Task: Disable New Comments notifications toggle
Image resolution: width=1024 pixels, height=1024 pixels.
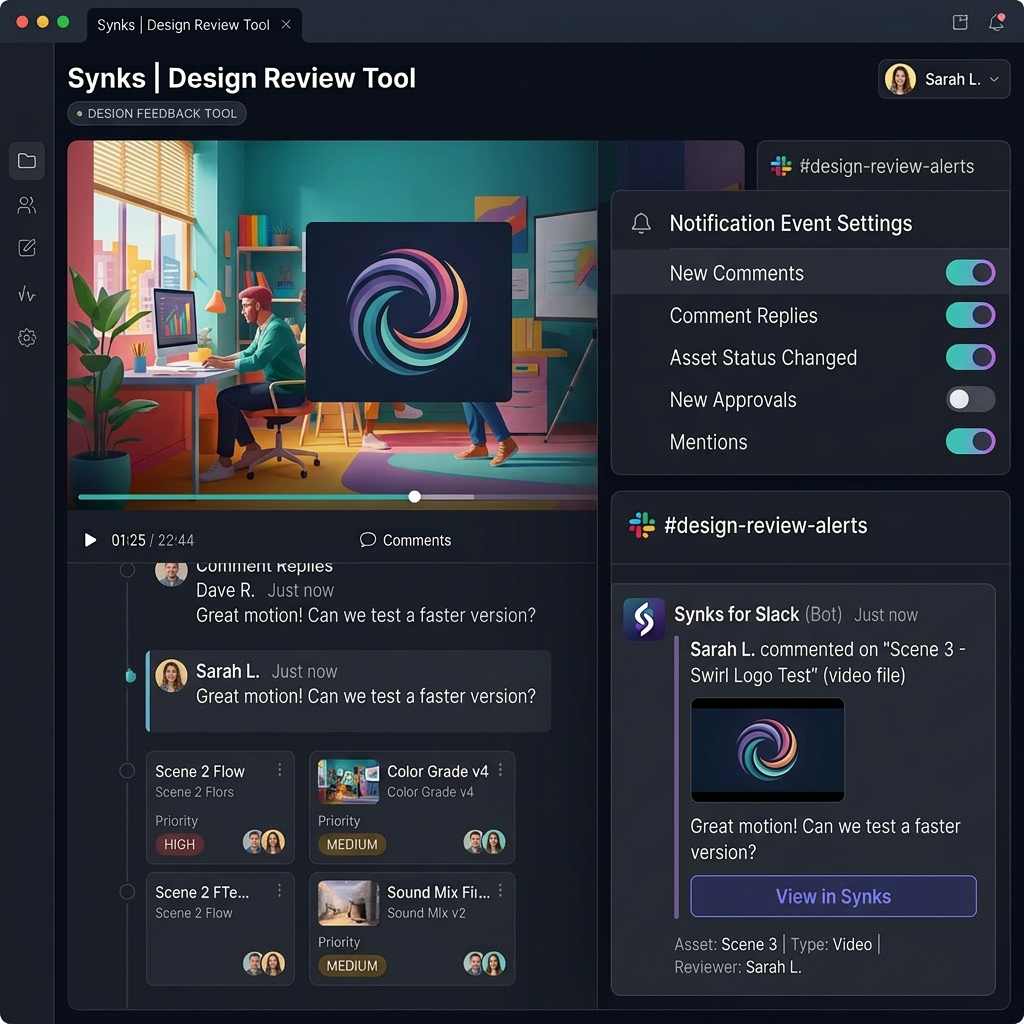Action: point(970,273)
